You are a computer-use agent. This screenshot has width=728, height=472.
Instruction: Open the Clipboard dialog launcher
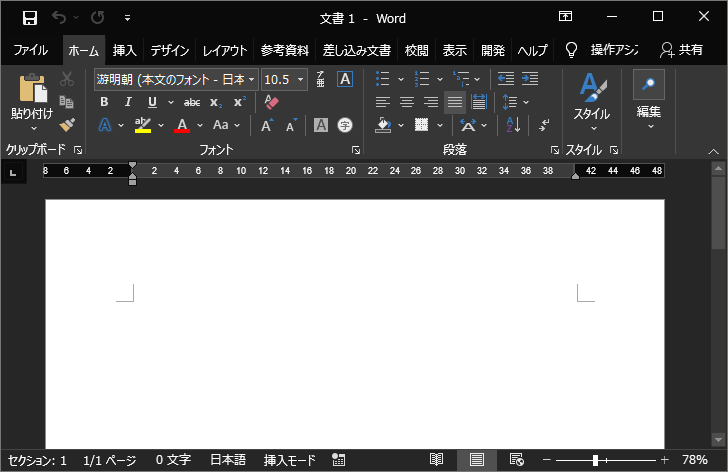pyautogui.click(x=78, y=150)
